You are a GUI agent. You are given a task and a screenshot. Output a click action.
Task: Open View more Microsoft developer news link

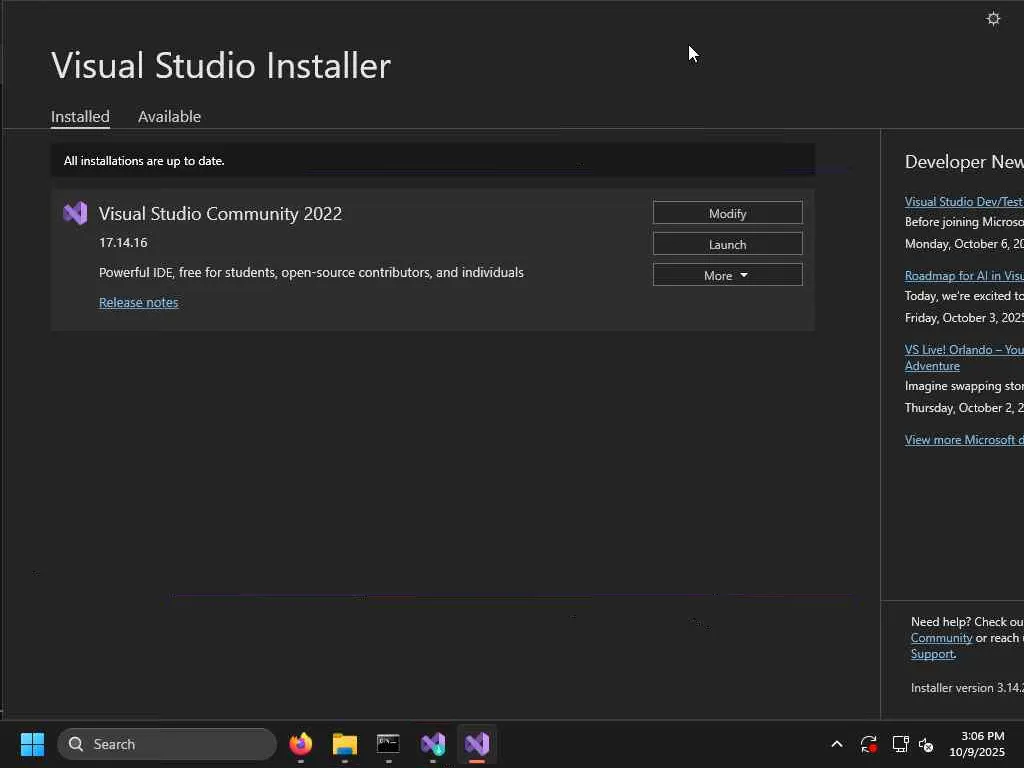pos(964,440)
